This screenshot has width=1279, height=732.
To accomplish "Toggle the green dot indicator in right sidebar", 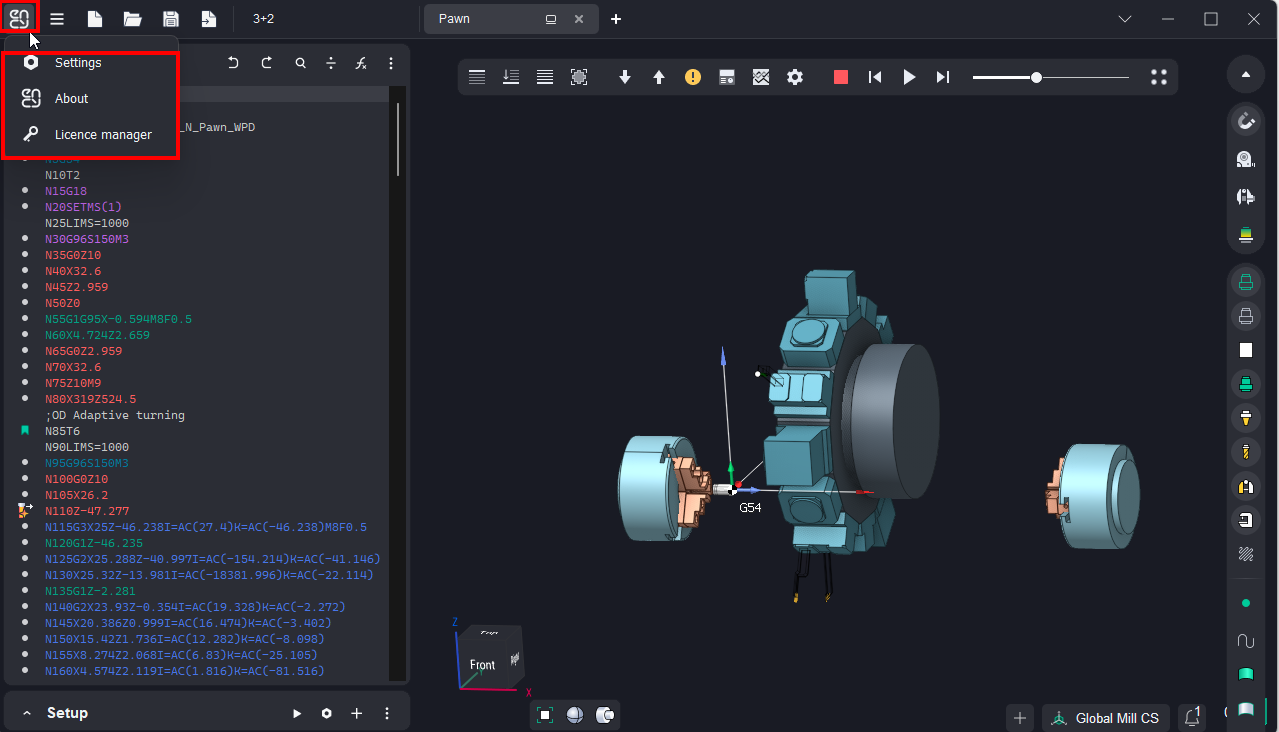I will (x=1246, y=603).
